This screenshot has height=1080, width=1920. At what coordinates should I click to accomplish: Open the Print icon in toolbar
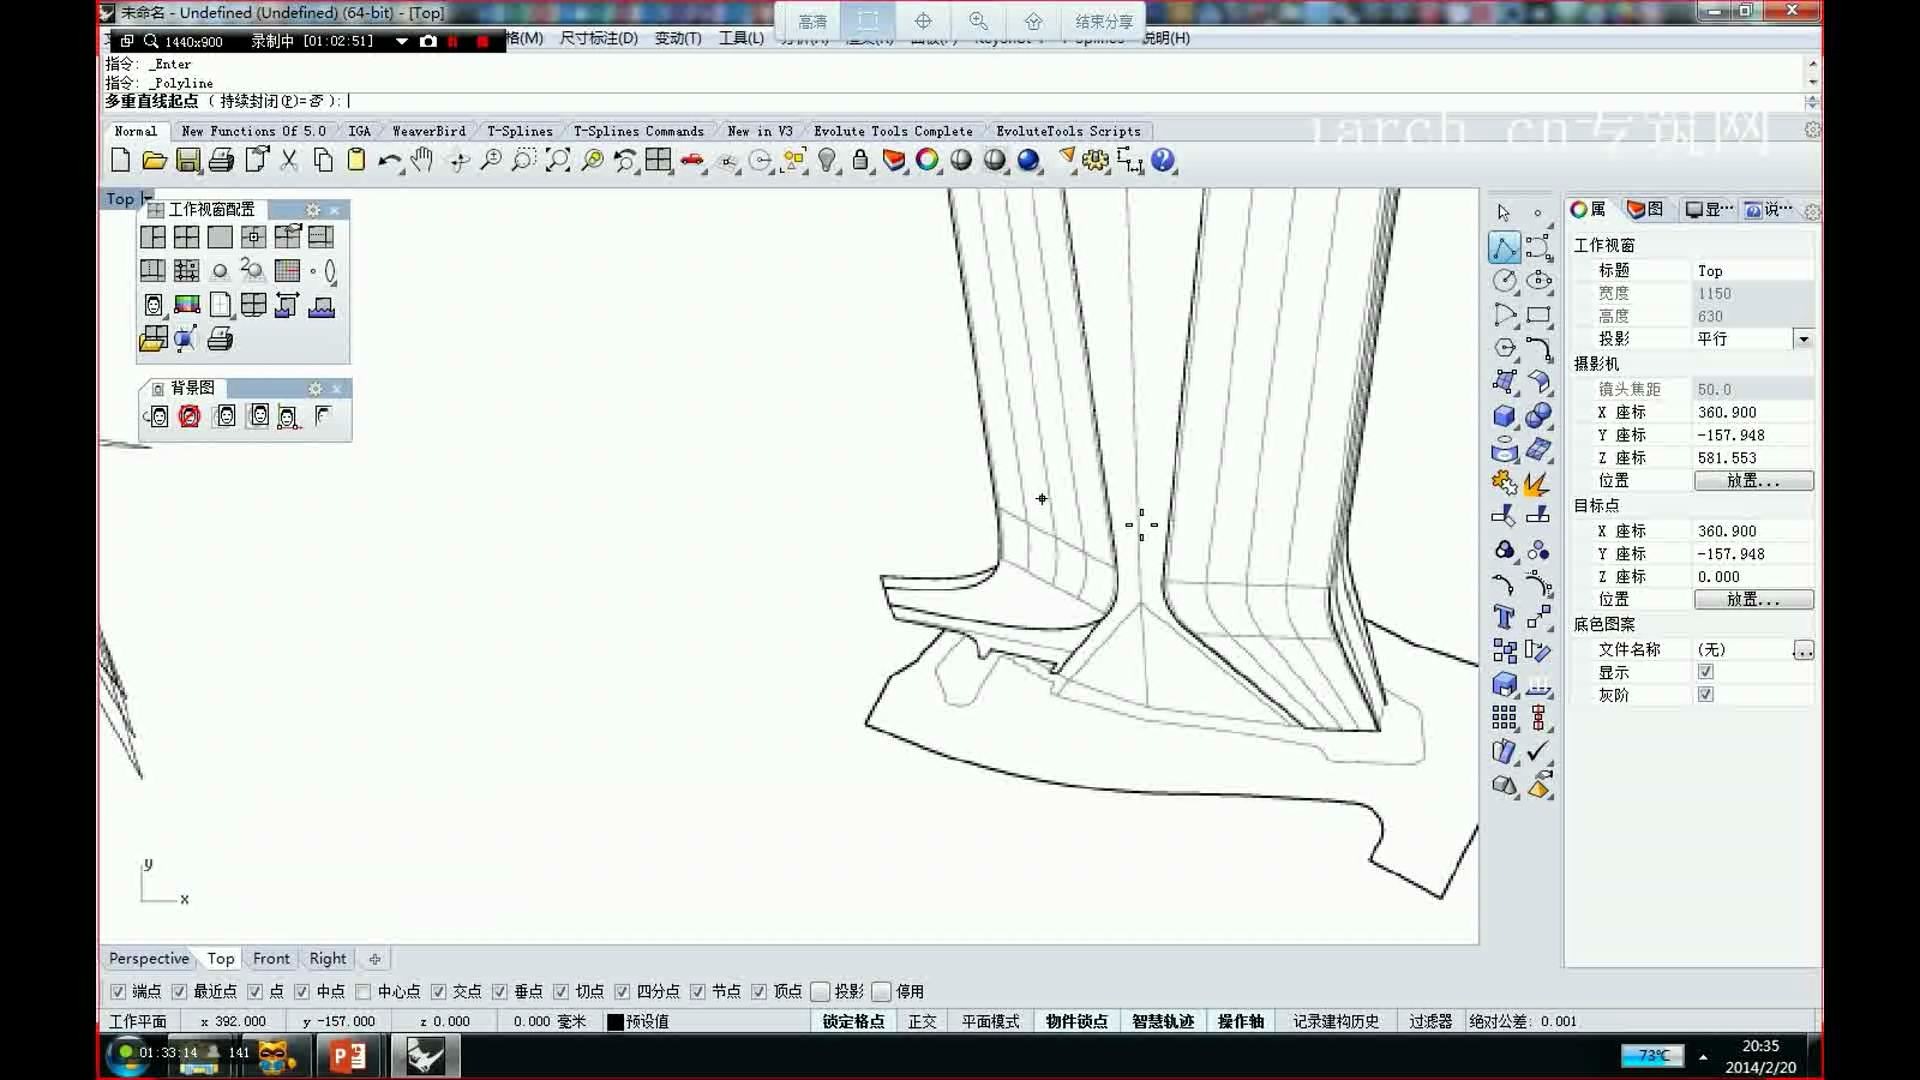(222, 160)
